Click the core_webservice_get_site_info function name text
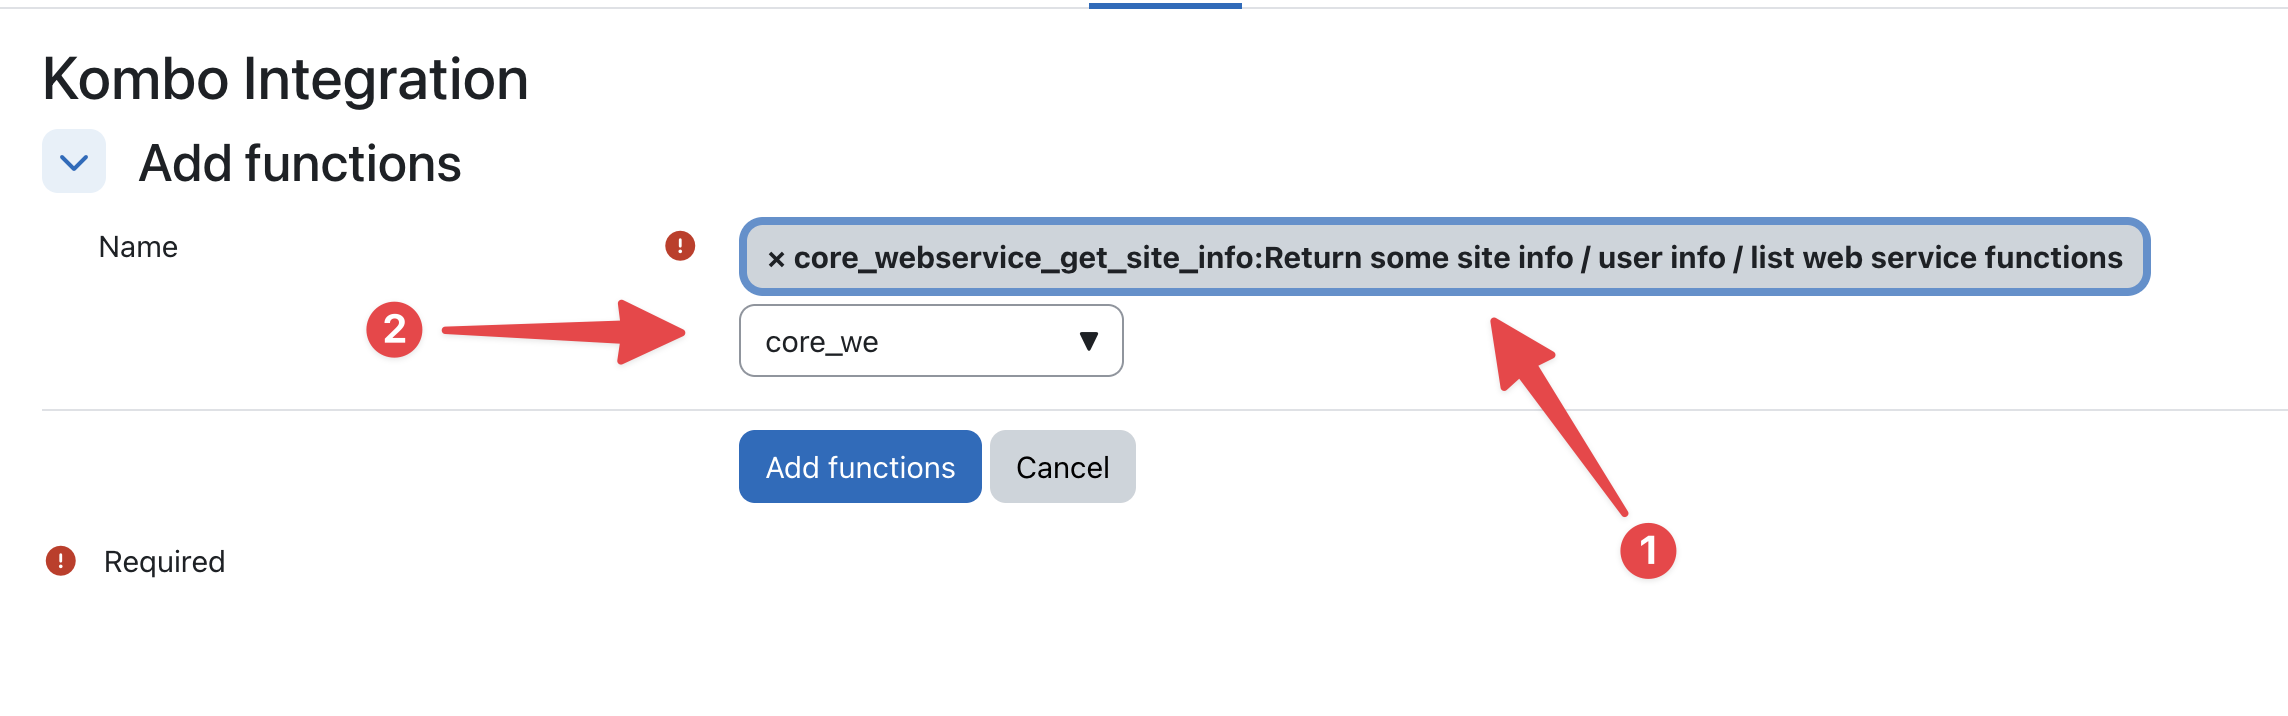The width and height of the screenshot is (2288, 716). pyautogui.click(x=1026, y=258)
